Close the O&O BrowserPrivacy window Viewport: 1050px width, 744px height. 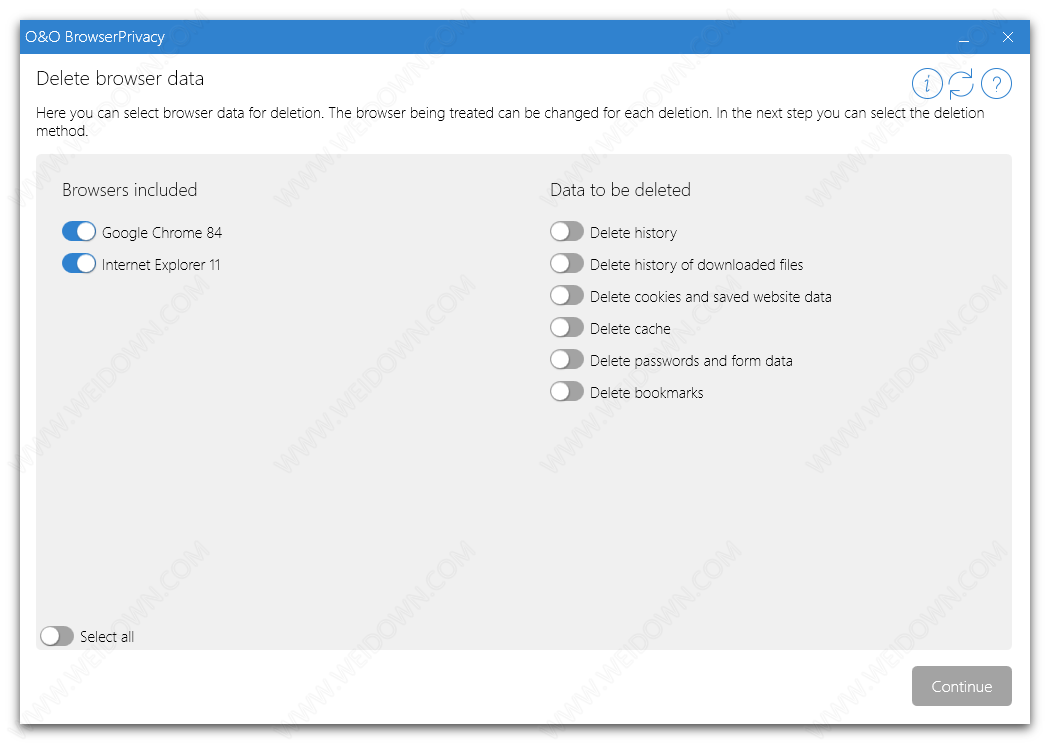[1008, 37]
